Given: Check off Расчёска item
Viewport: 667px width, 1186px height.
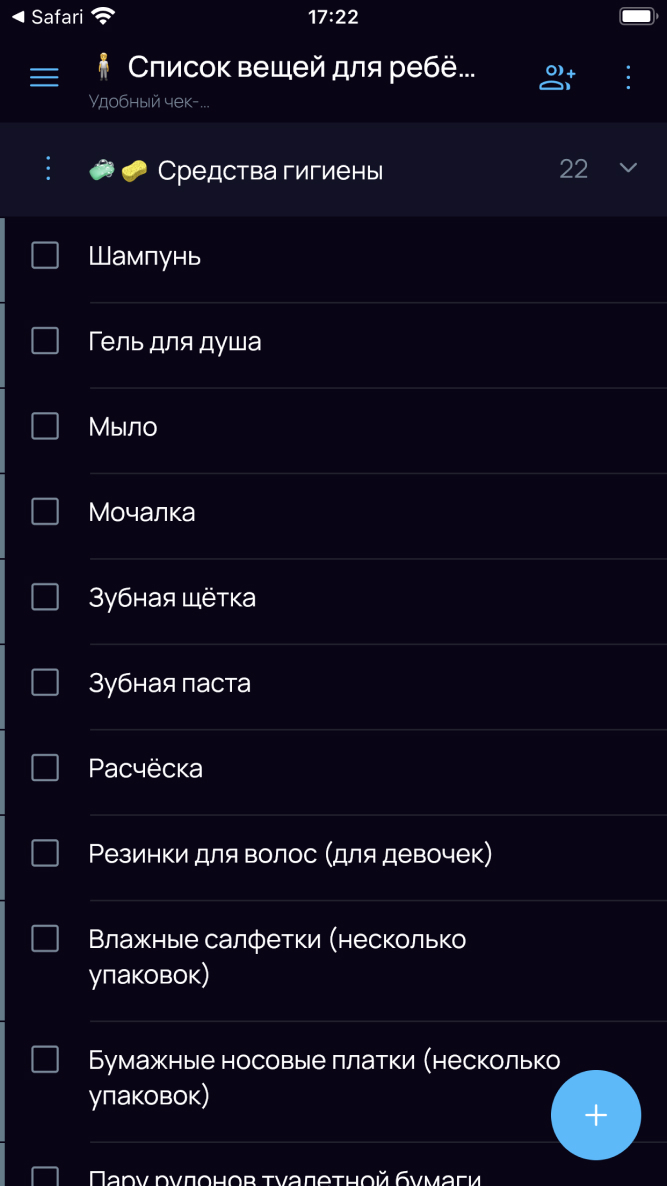Looking at the screenshot, I should (45, 768).
